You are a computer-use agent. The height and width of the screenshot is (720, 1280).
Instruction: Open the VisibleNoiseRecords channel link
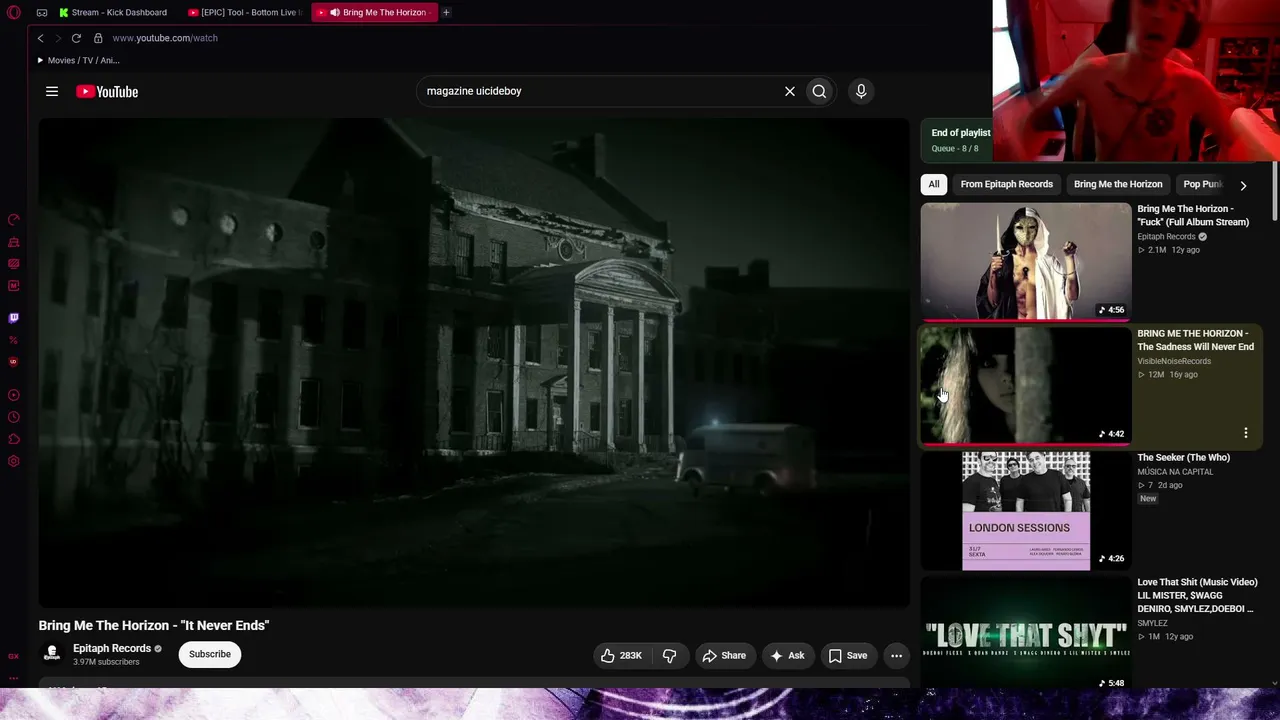(x=1174, y=361)
